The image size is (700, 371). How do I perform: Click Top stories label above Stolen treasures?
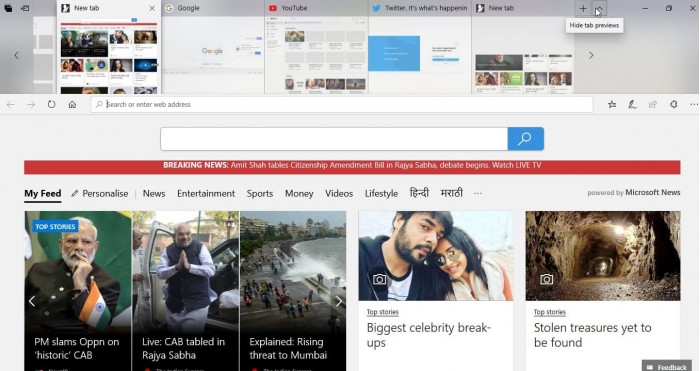(550, 312)
